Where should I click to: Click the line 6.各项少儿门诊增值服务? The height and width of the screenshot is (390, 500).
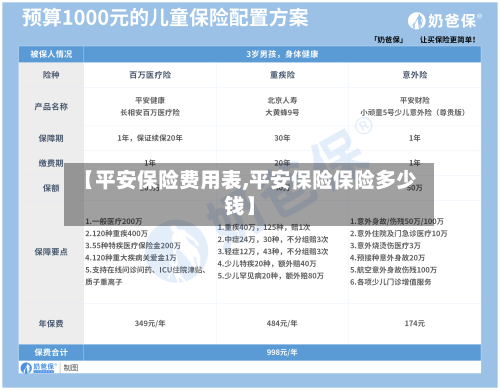(x=390, y=282)
